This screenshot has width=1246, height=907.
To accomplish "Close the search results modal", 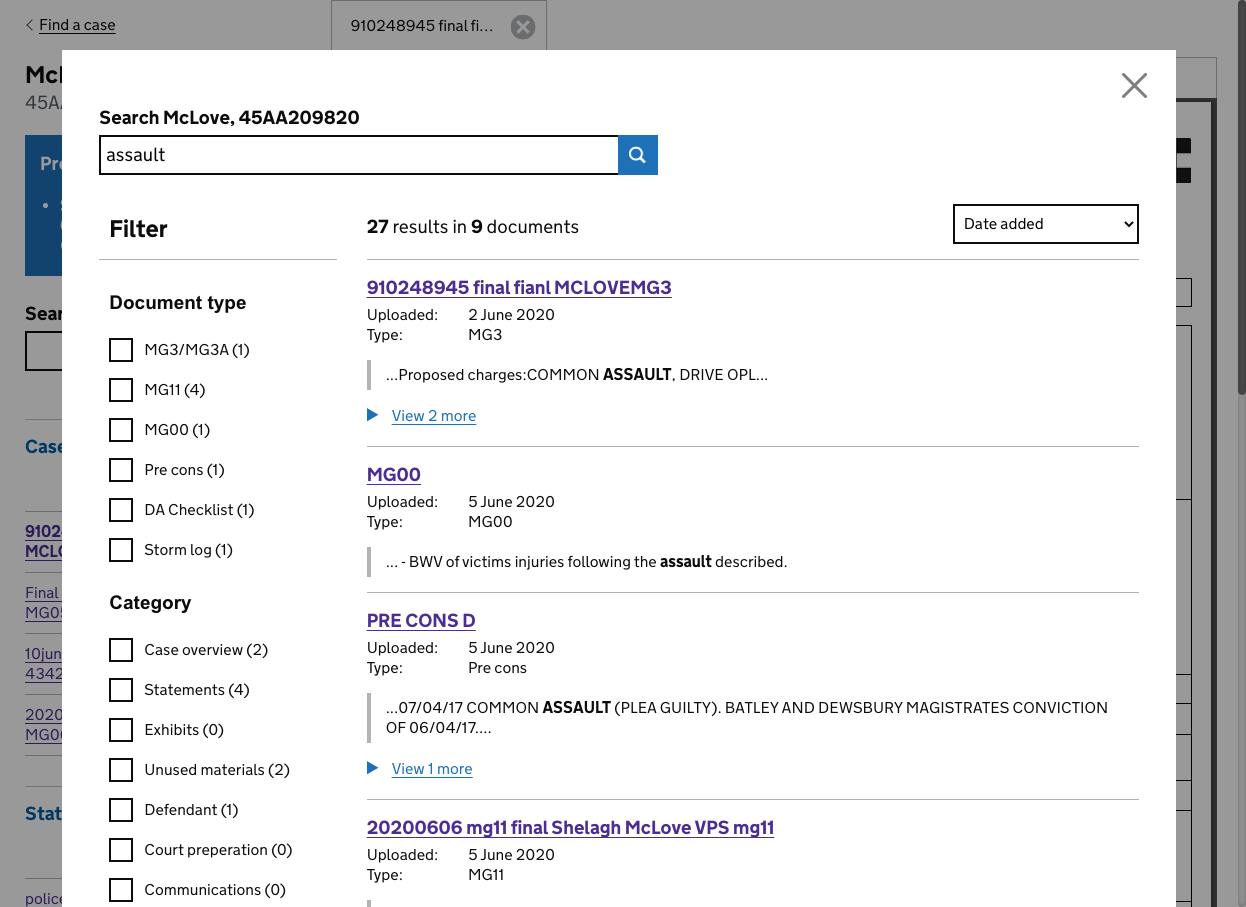I will pyautogui.click(x=1134, y=86).
